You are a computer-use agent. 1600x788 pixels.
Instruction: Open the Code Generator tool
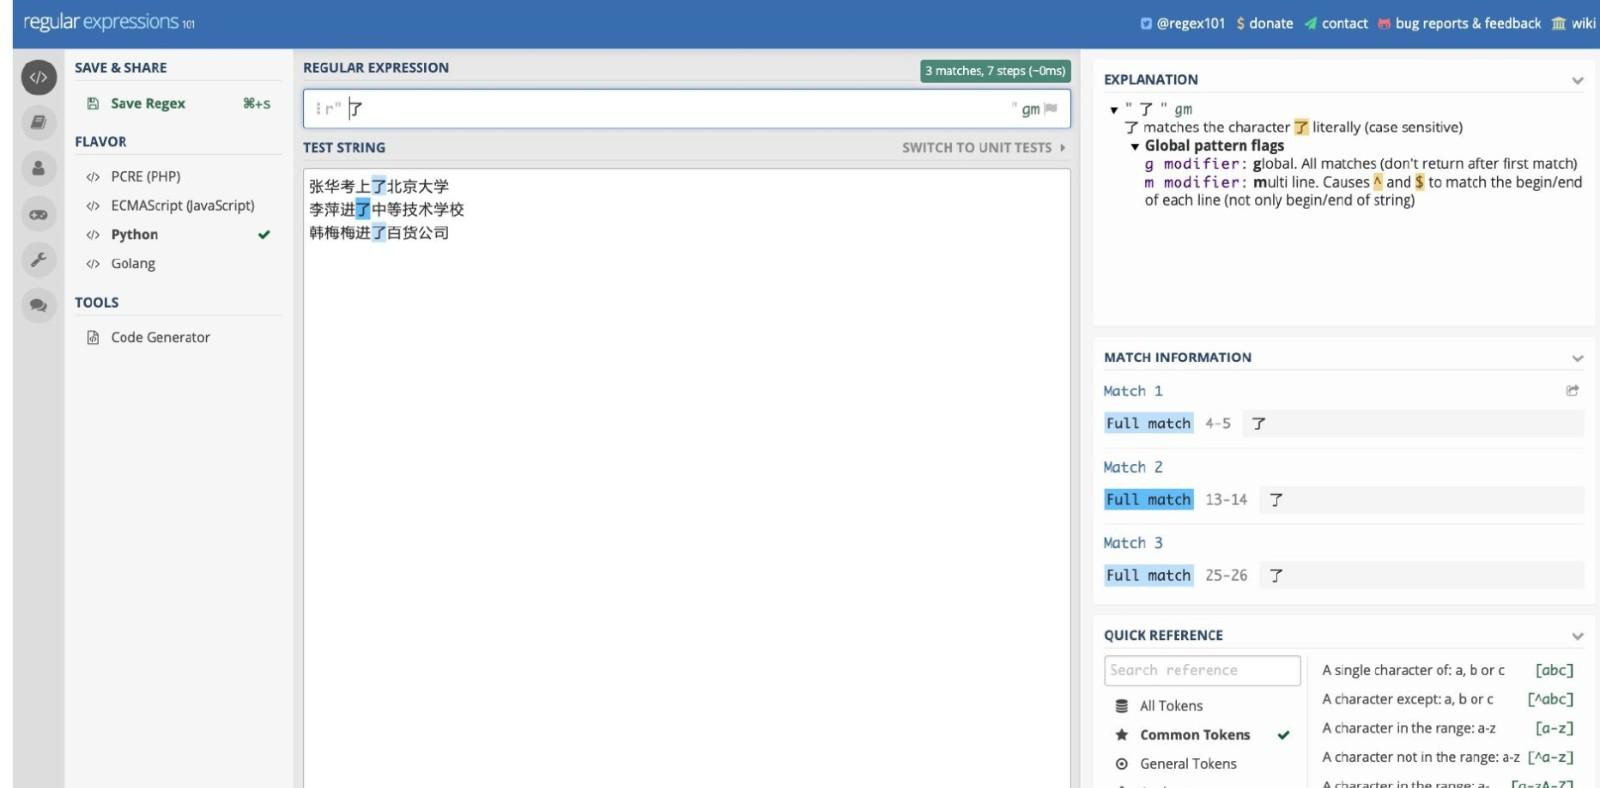point(160,337)
